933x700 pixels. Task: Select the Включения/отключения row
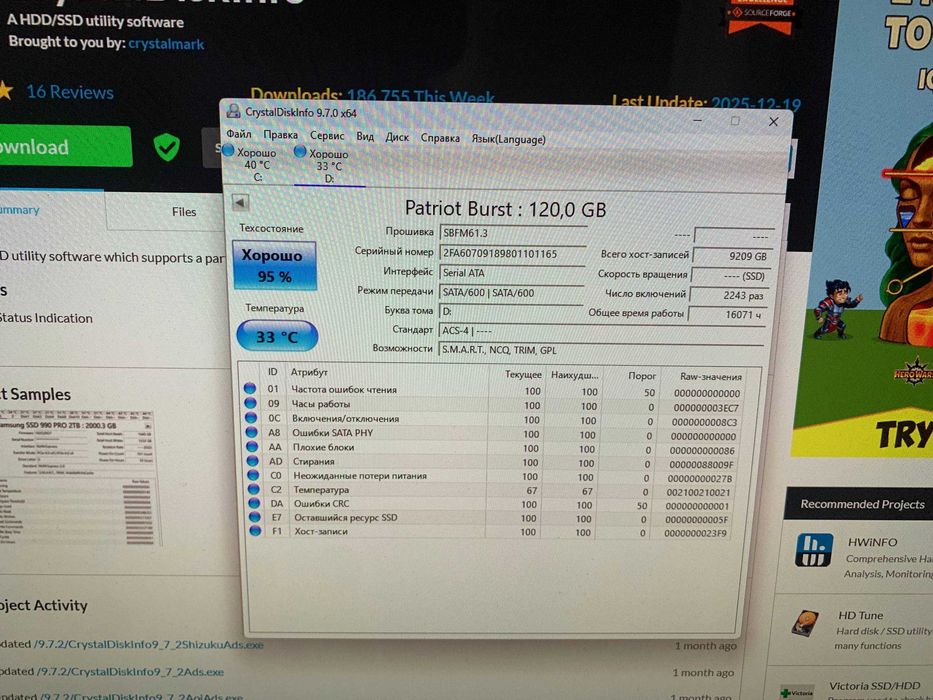pos(493,419)
